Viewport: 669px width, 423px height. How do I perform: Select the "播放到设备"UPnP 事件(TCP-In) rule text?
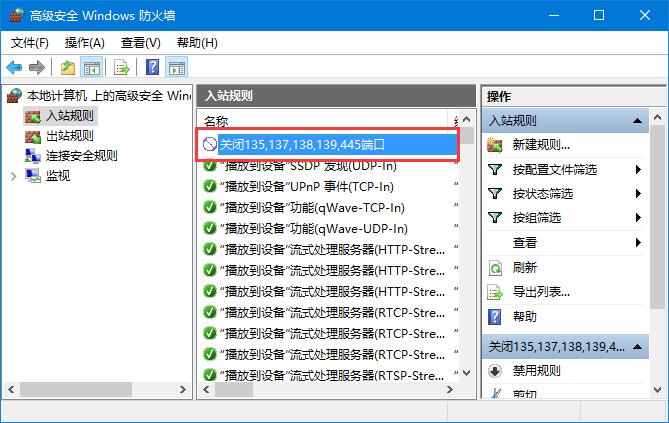click(x=307, y=187)
